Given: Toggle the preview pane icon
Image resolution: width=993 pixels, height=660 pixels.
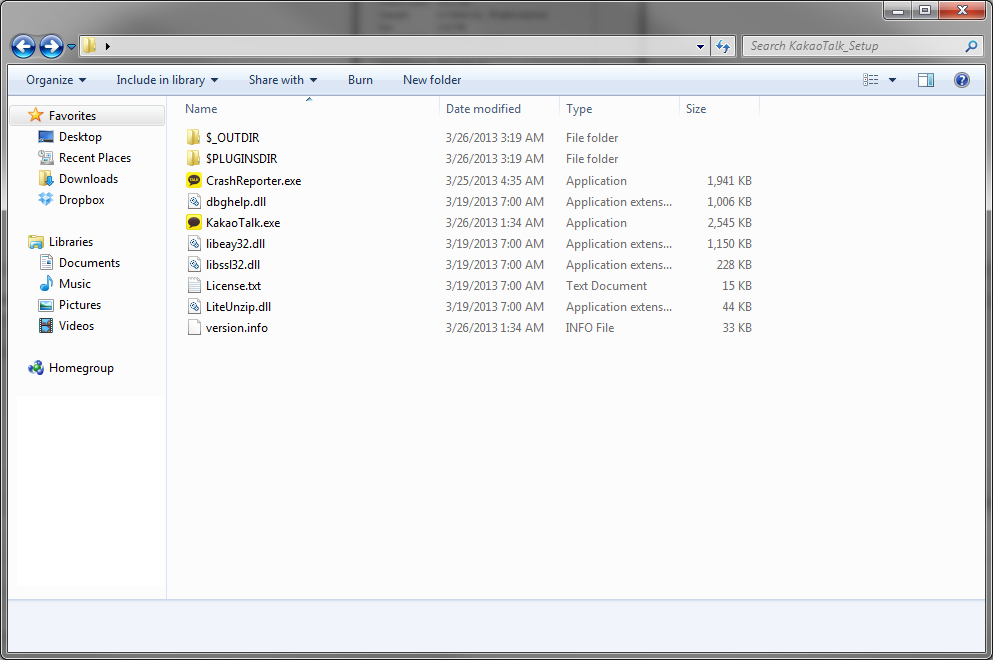Looking at the screenshot, I should click(x=926, y=80).
